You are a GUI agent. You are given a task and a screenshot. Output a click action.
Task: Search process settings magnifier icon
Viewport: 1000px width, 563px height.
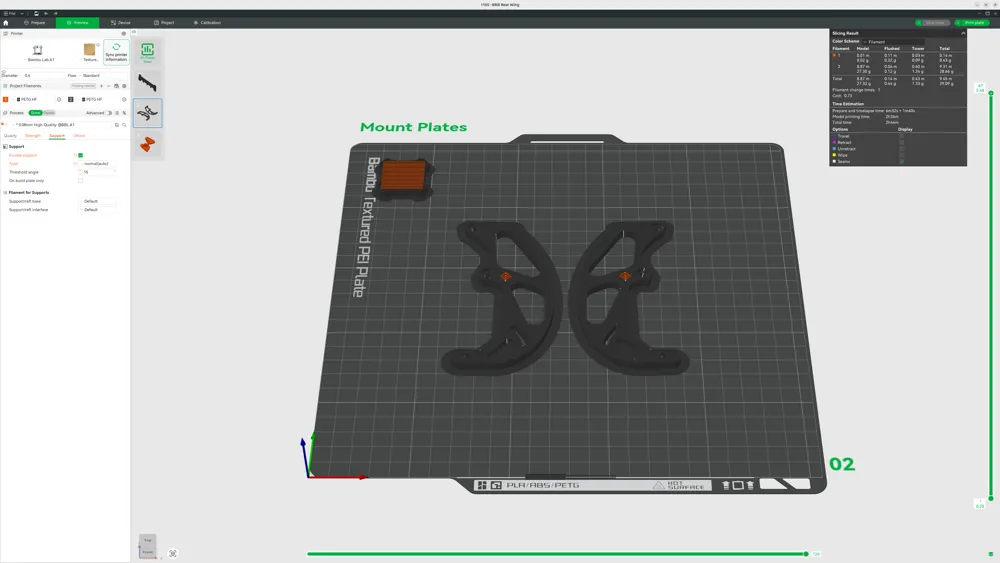[124, 125]
